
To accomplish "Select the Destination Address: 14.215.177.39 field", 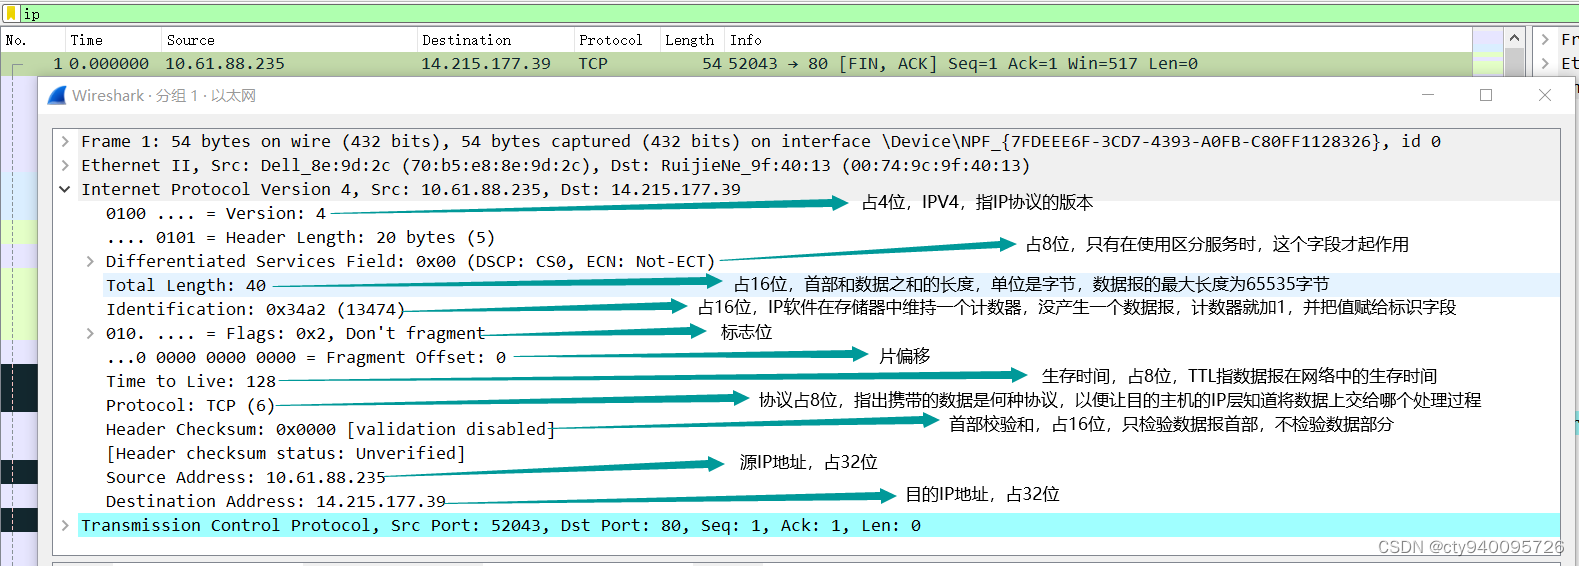I will tap(276, 501).
